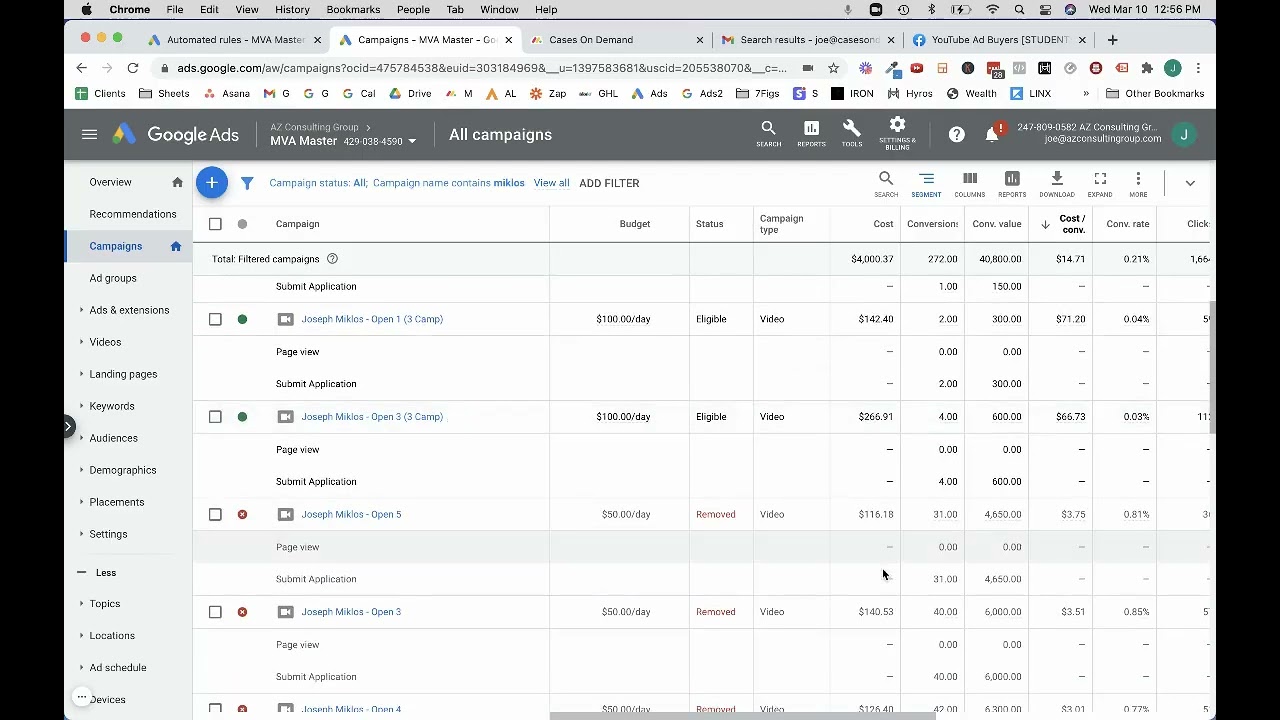
Task: Click green status dot for Open 1 (3 Camp)
Action: pyautogui.click(x=242, y=319)
